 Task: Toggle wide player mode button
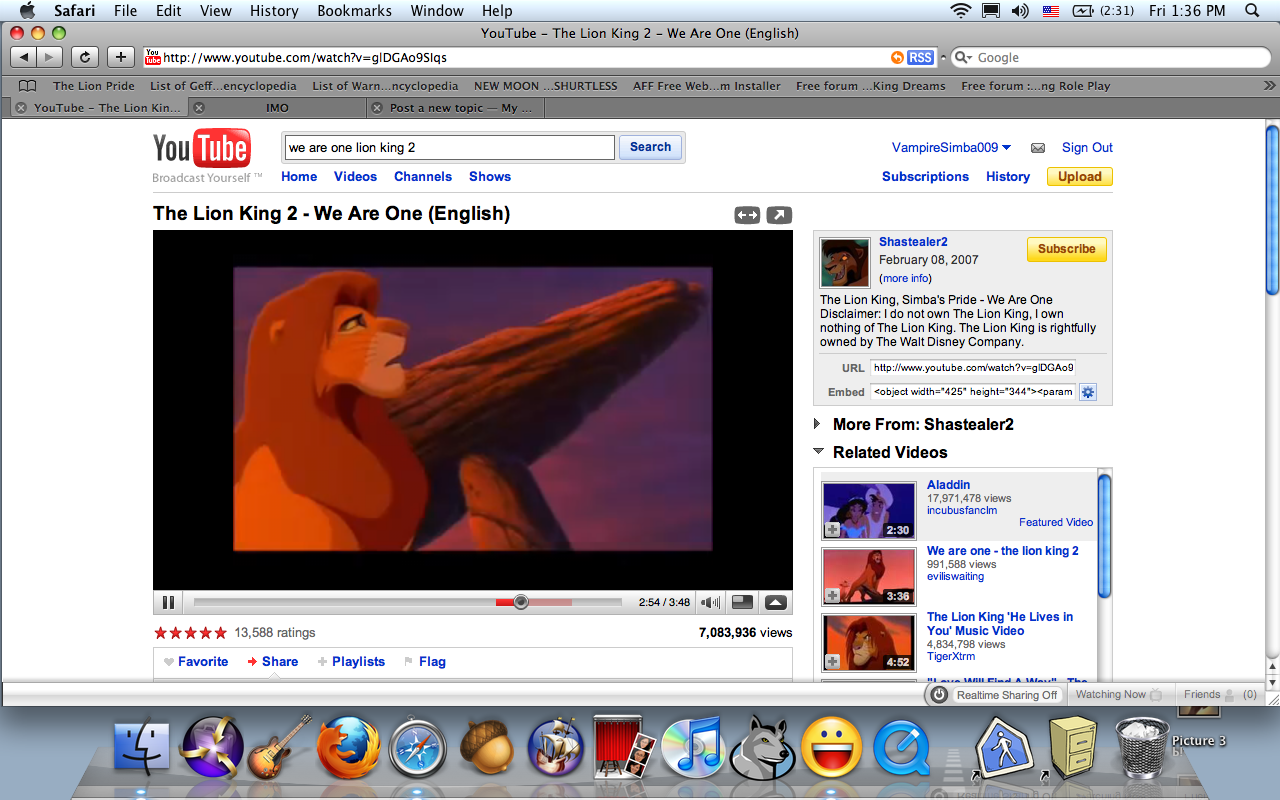[x=747, y=215]
